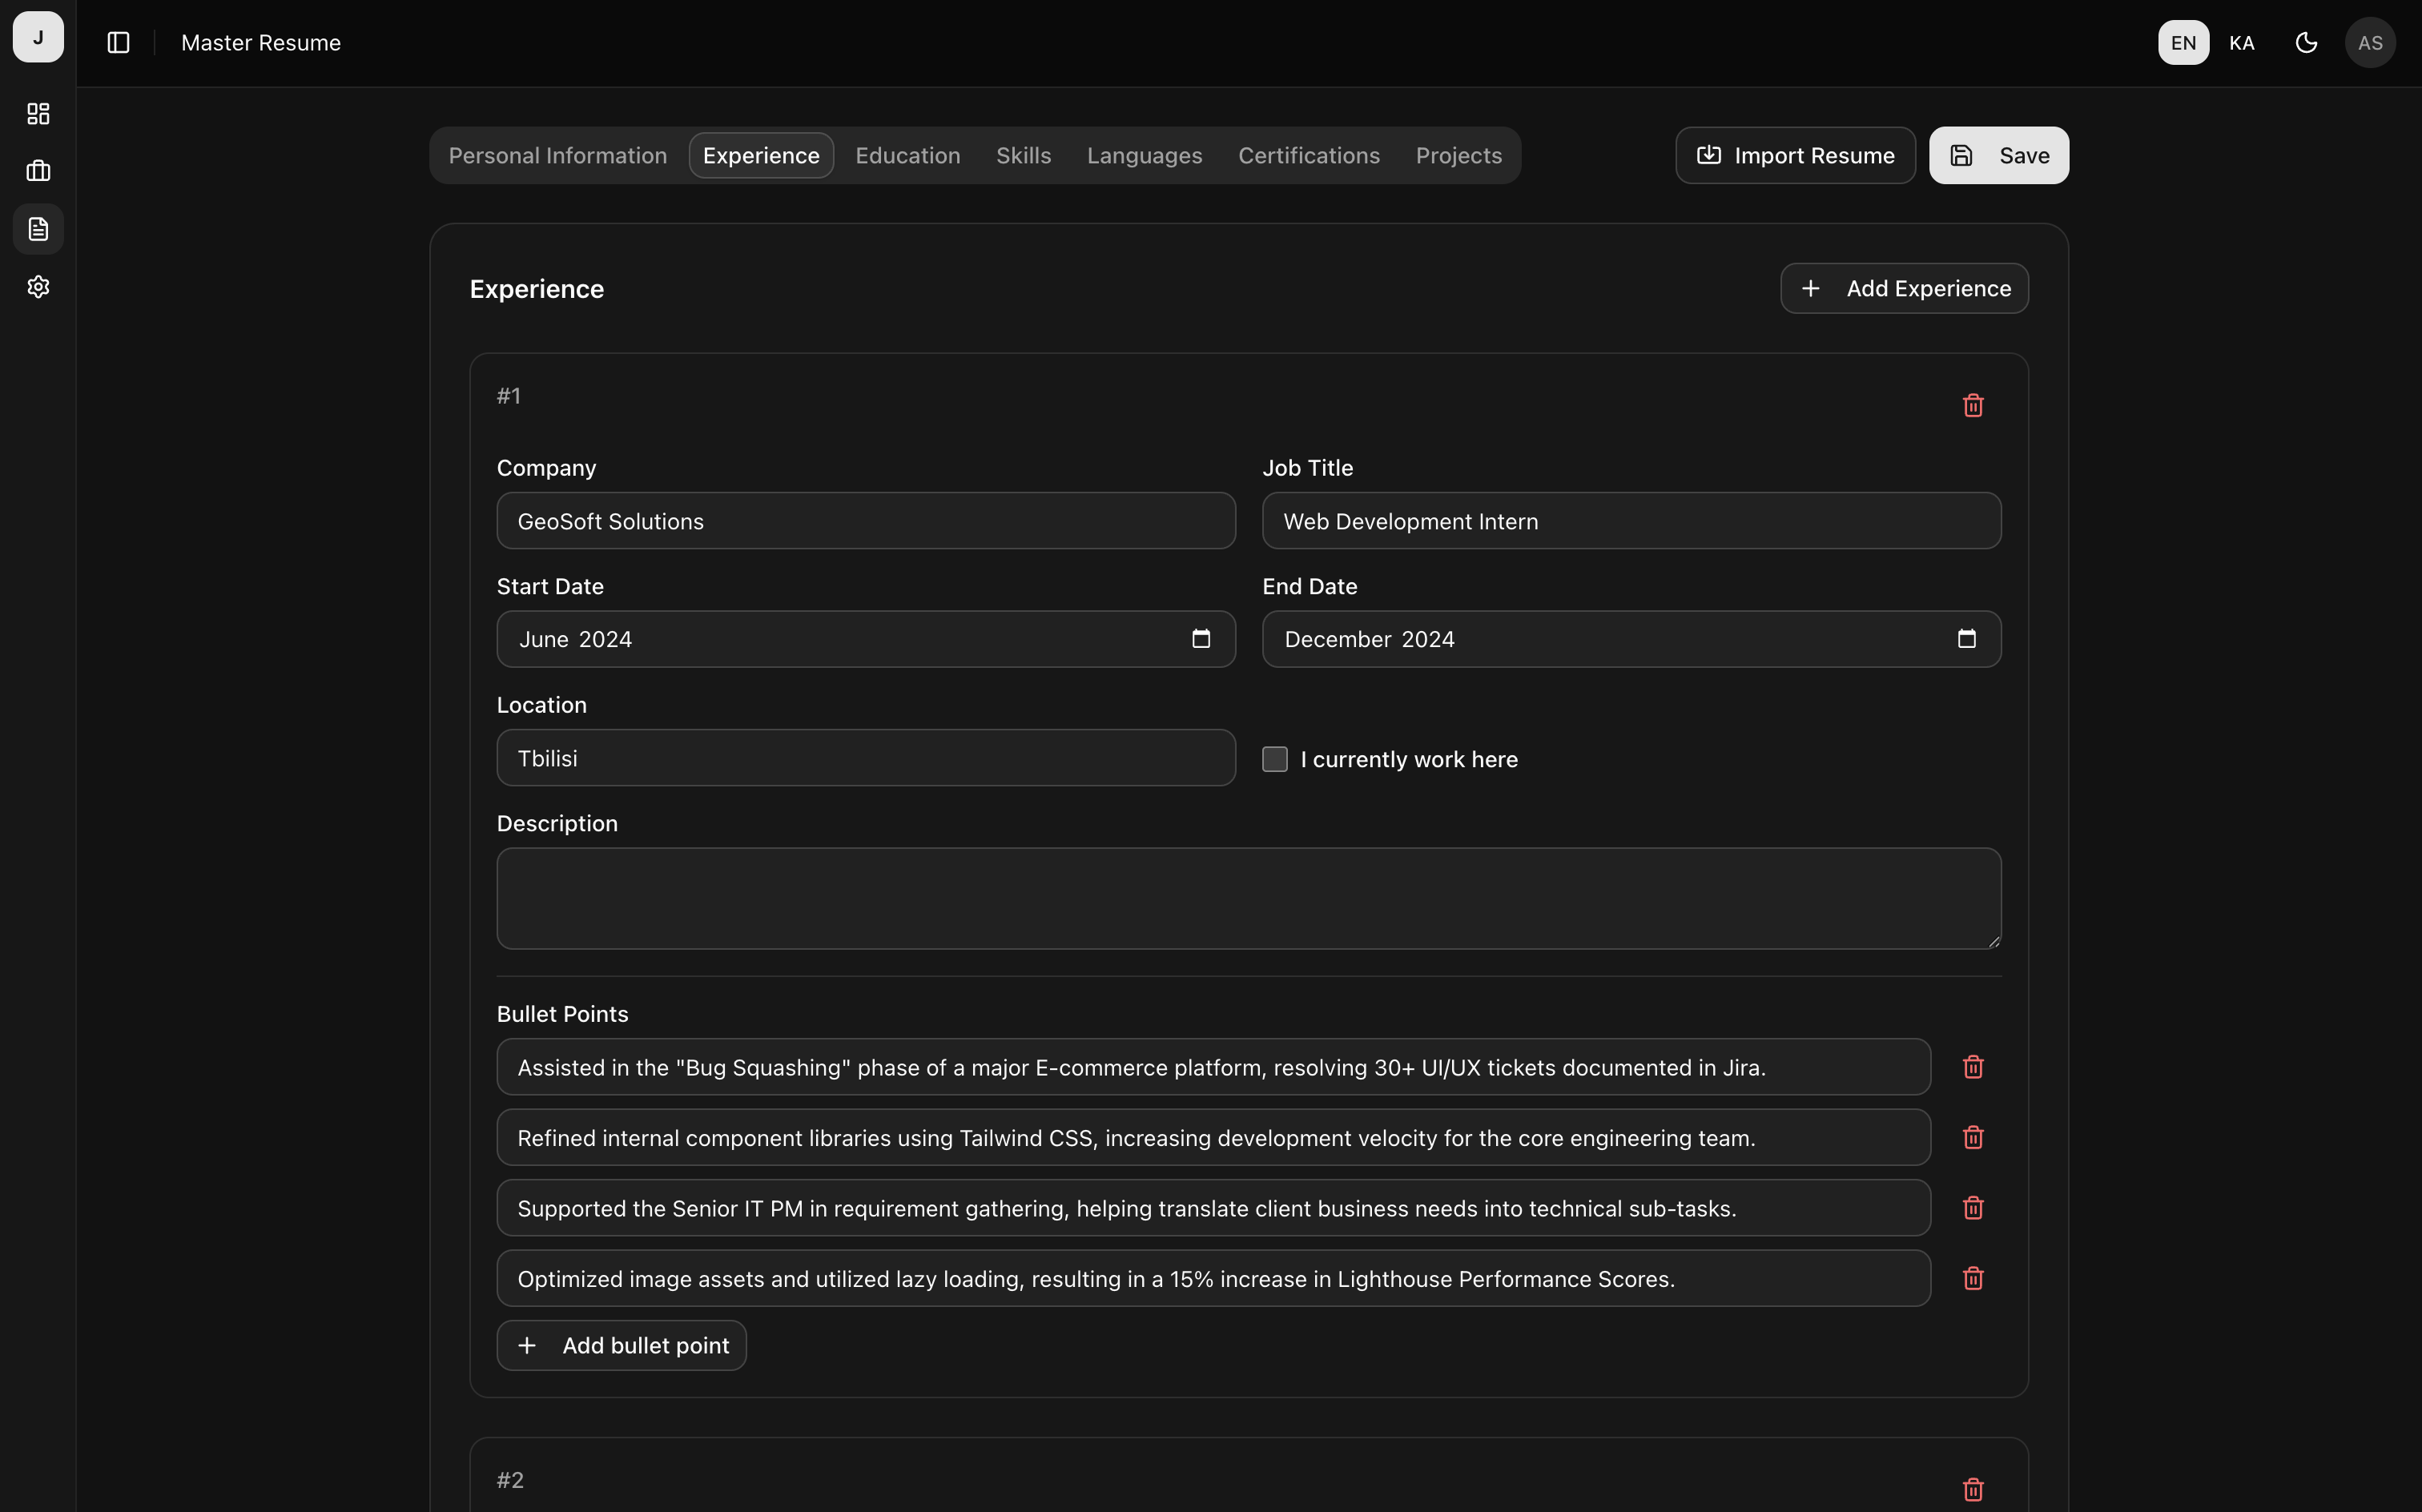Click the dashboard grid icon in sidebar
The height and width of the screenshot is (1512, 2422).
pyautogui.click(x=38, y=114)
